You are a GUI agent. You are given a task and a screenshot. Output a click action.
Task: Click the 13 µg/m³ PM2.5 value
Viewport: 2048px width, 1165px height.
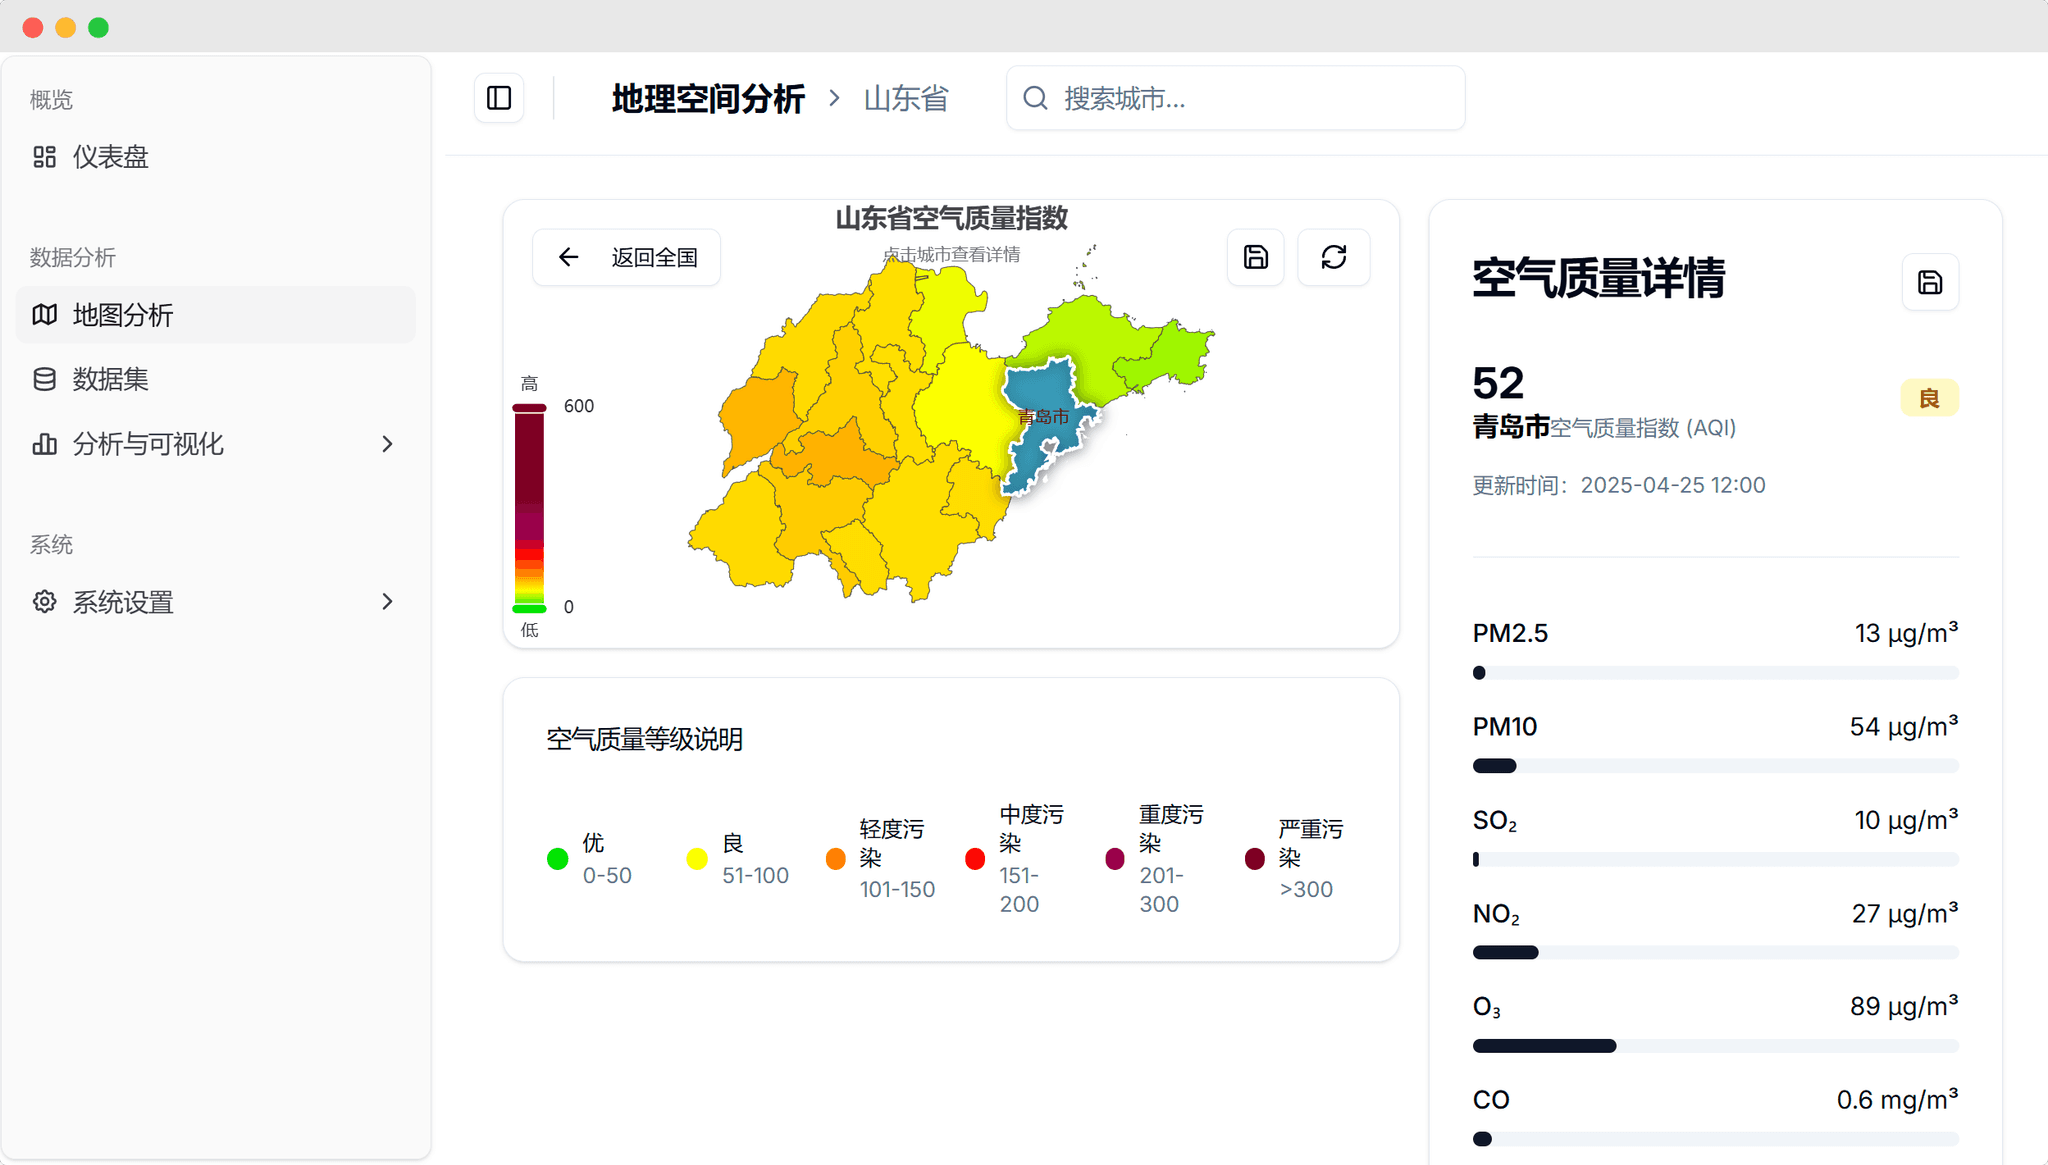[x=1906, y=633]
